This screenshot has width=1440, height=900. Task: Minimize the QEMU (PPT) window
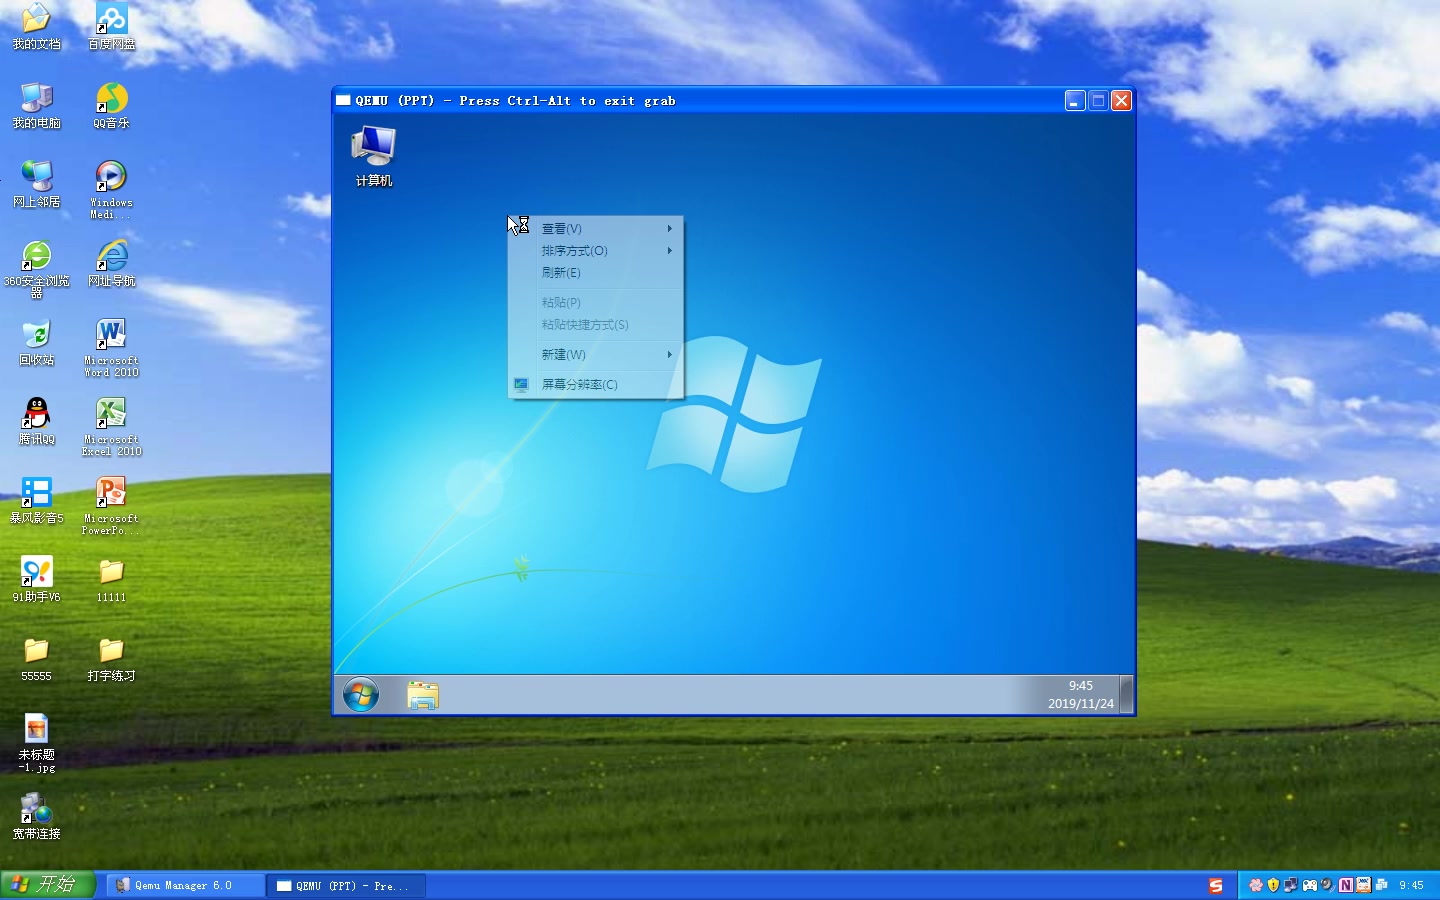(1075, 101)
